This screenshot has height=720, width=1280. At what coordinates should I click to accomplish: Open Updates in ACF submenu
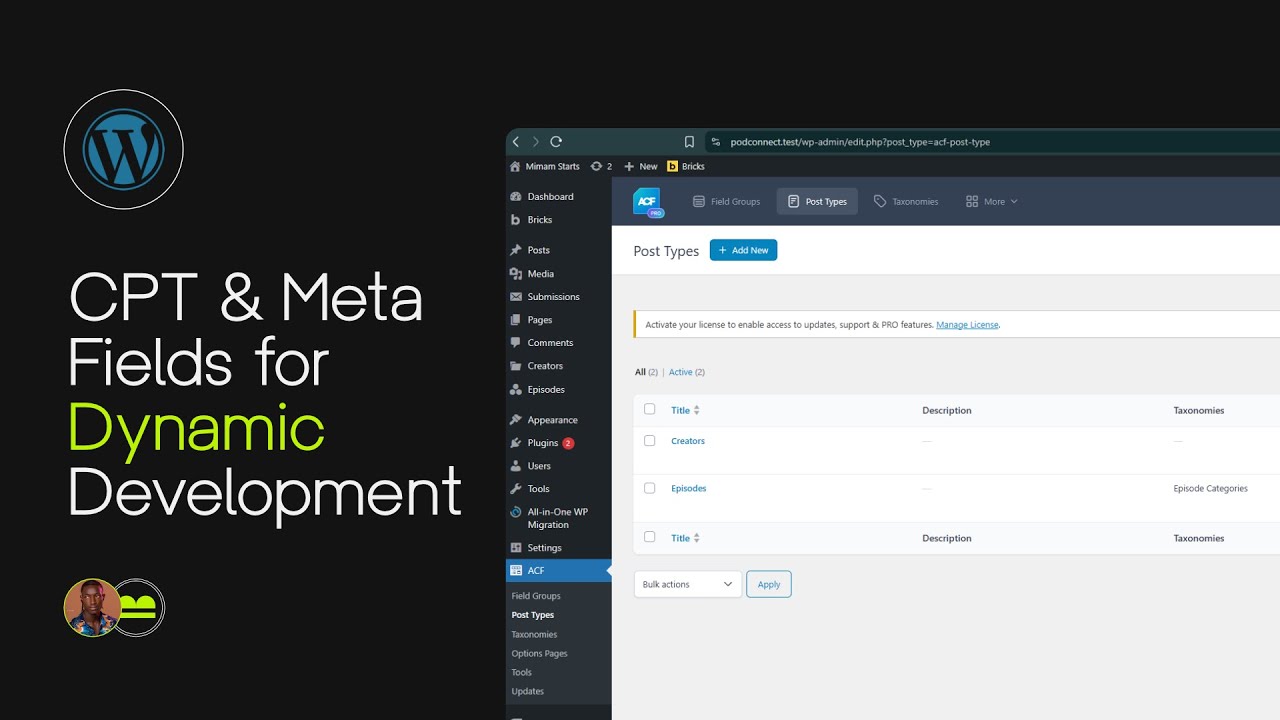point(528,692)
